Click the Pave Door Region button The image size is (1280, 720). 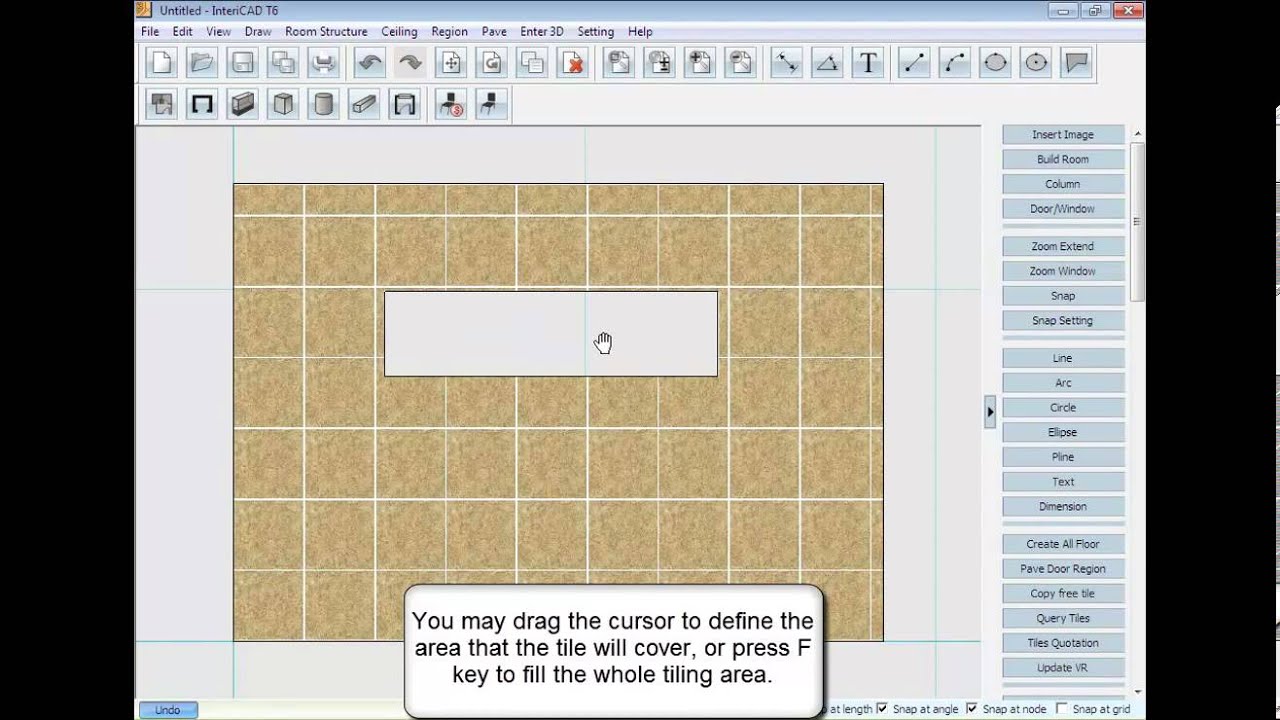1063,569
